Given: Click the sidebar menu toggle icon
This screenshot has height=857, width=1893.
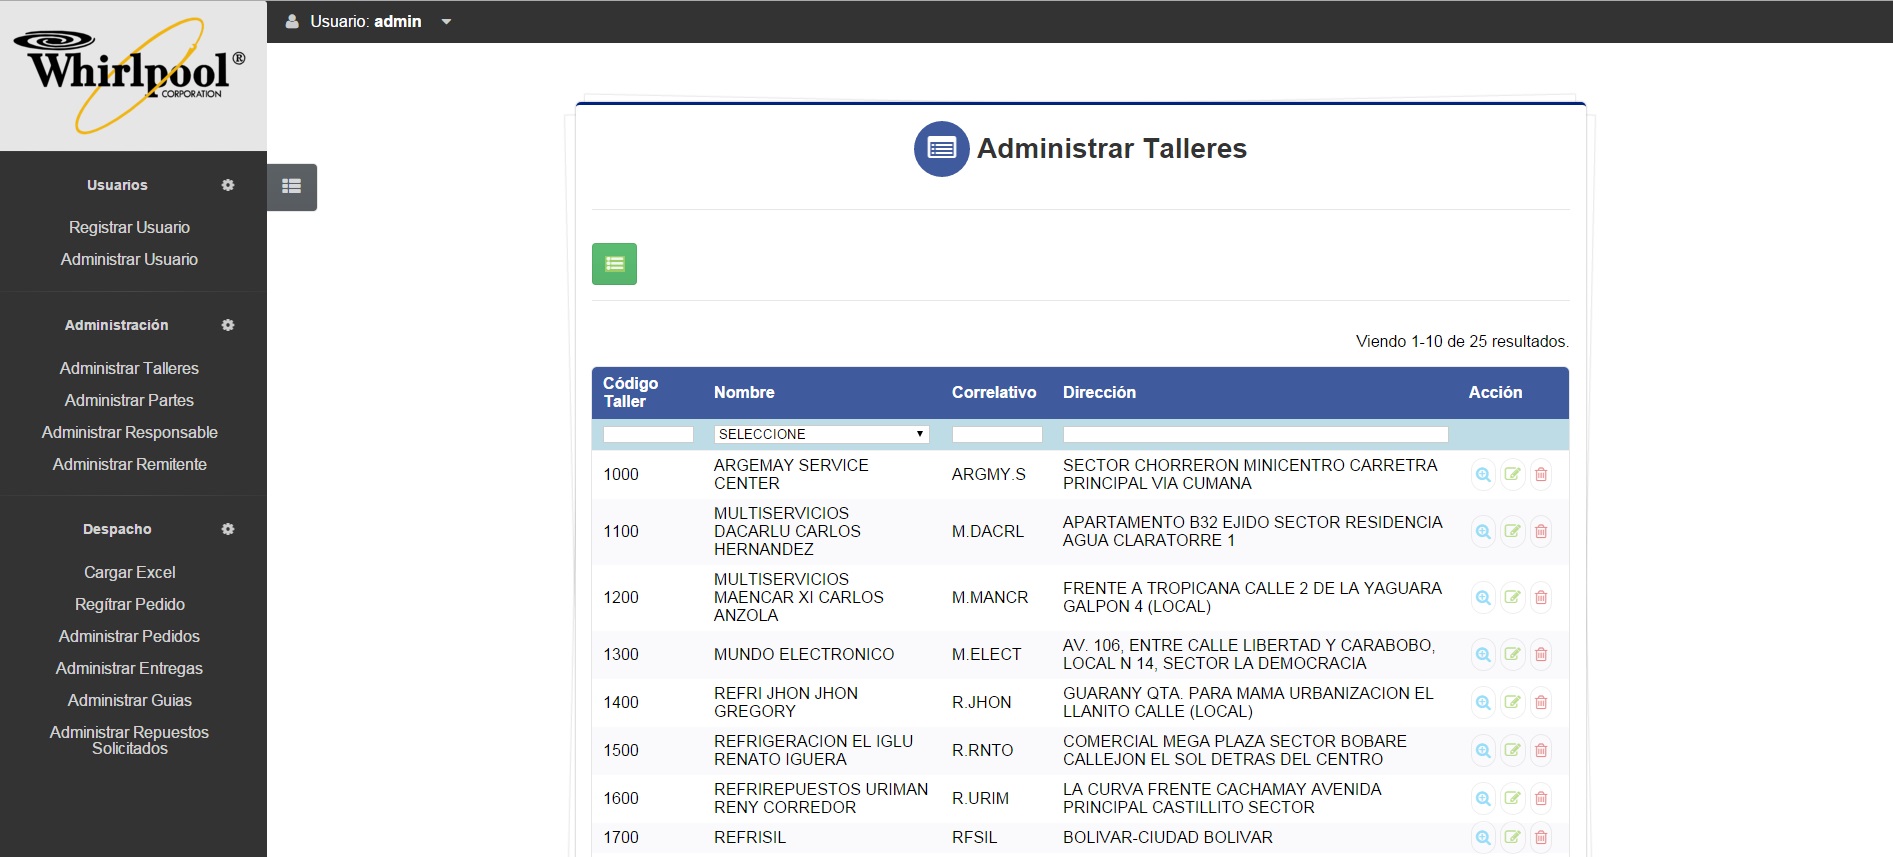Looking at the screenshot, I should [292, 187].
